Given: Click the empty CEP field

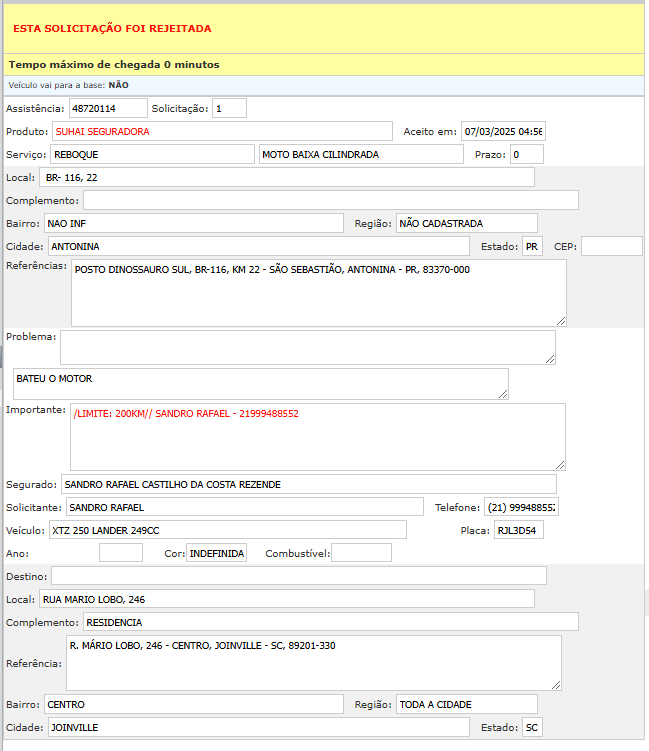Looking at the screenshot, I should (x=611, y=246).
